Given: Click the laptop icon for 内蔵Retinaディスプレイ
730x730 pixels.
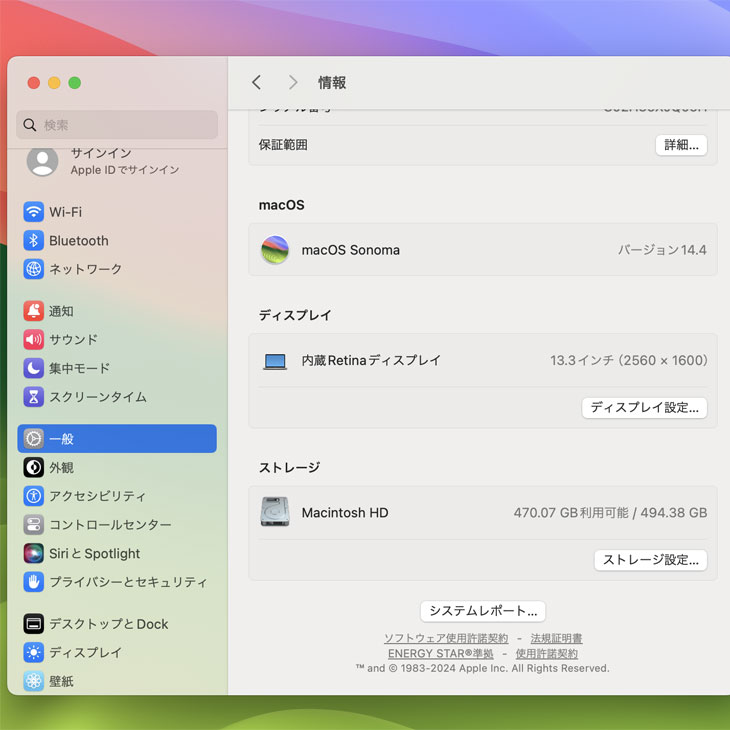Looking at the screenshot, I should coord(275,361).
